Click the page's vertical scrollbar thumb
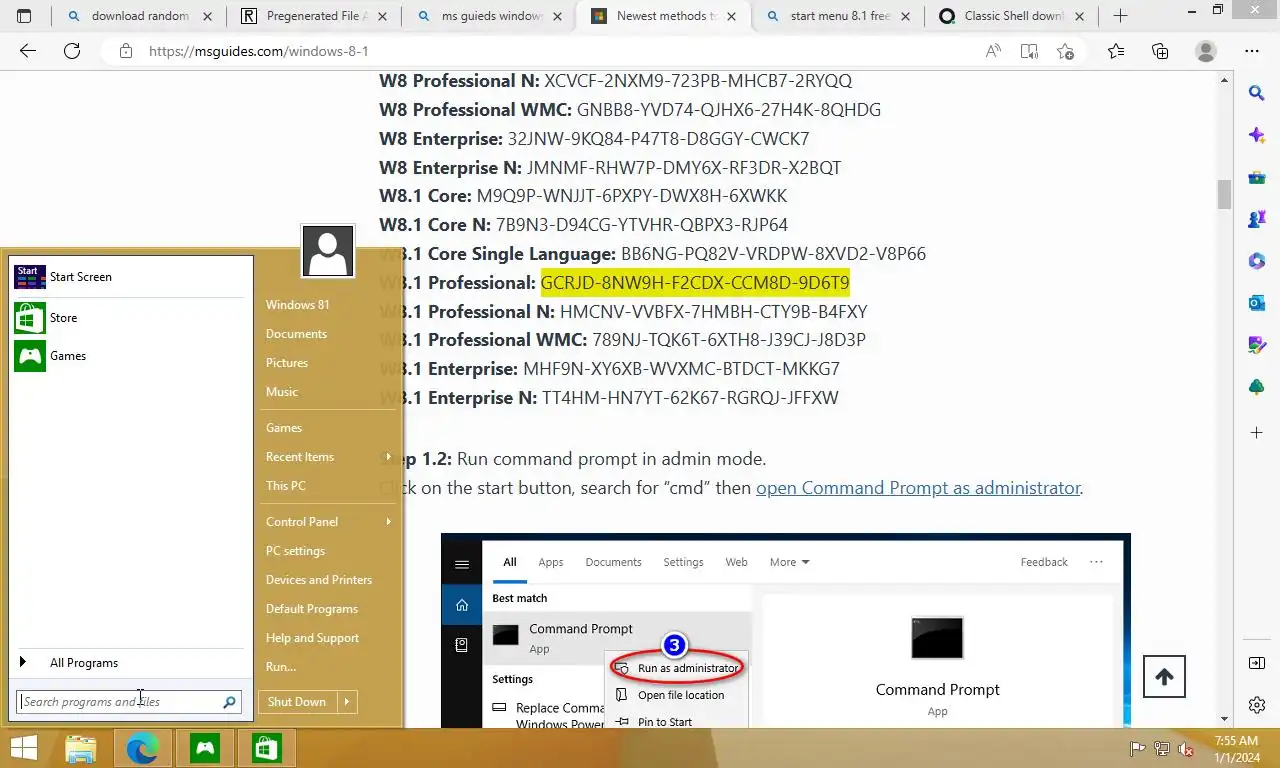This screenshot has width=1280, height=768. click(1224, 194)
